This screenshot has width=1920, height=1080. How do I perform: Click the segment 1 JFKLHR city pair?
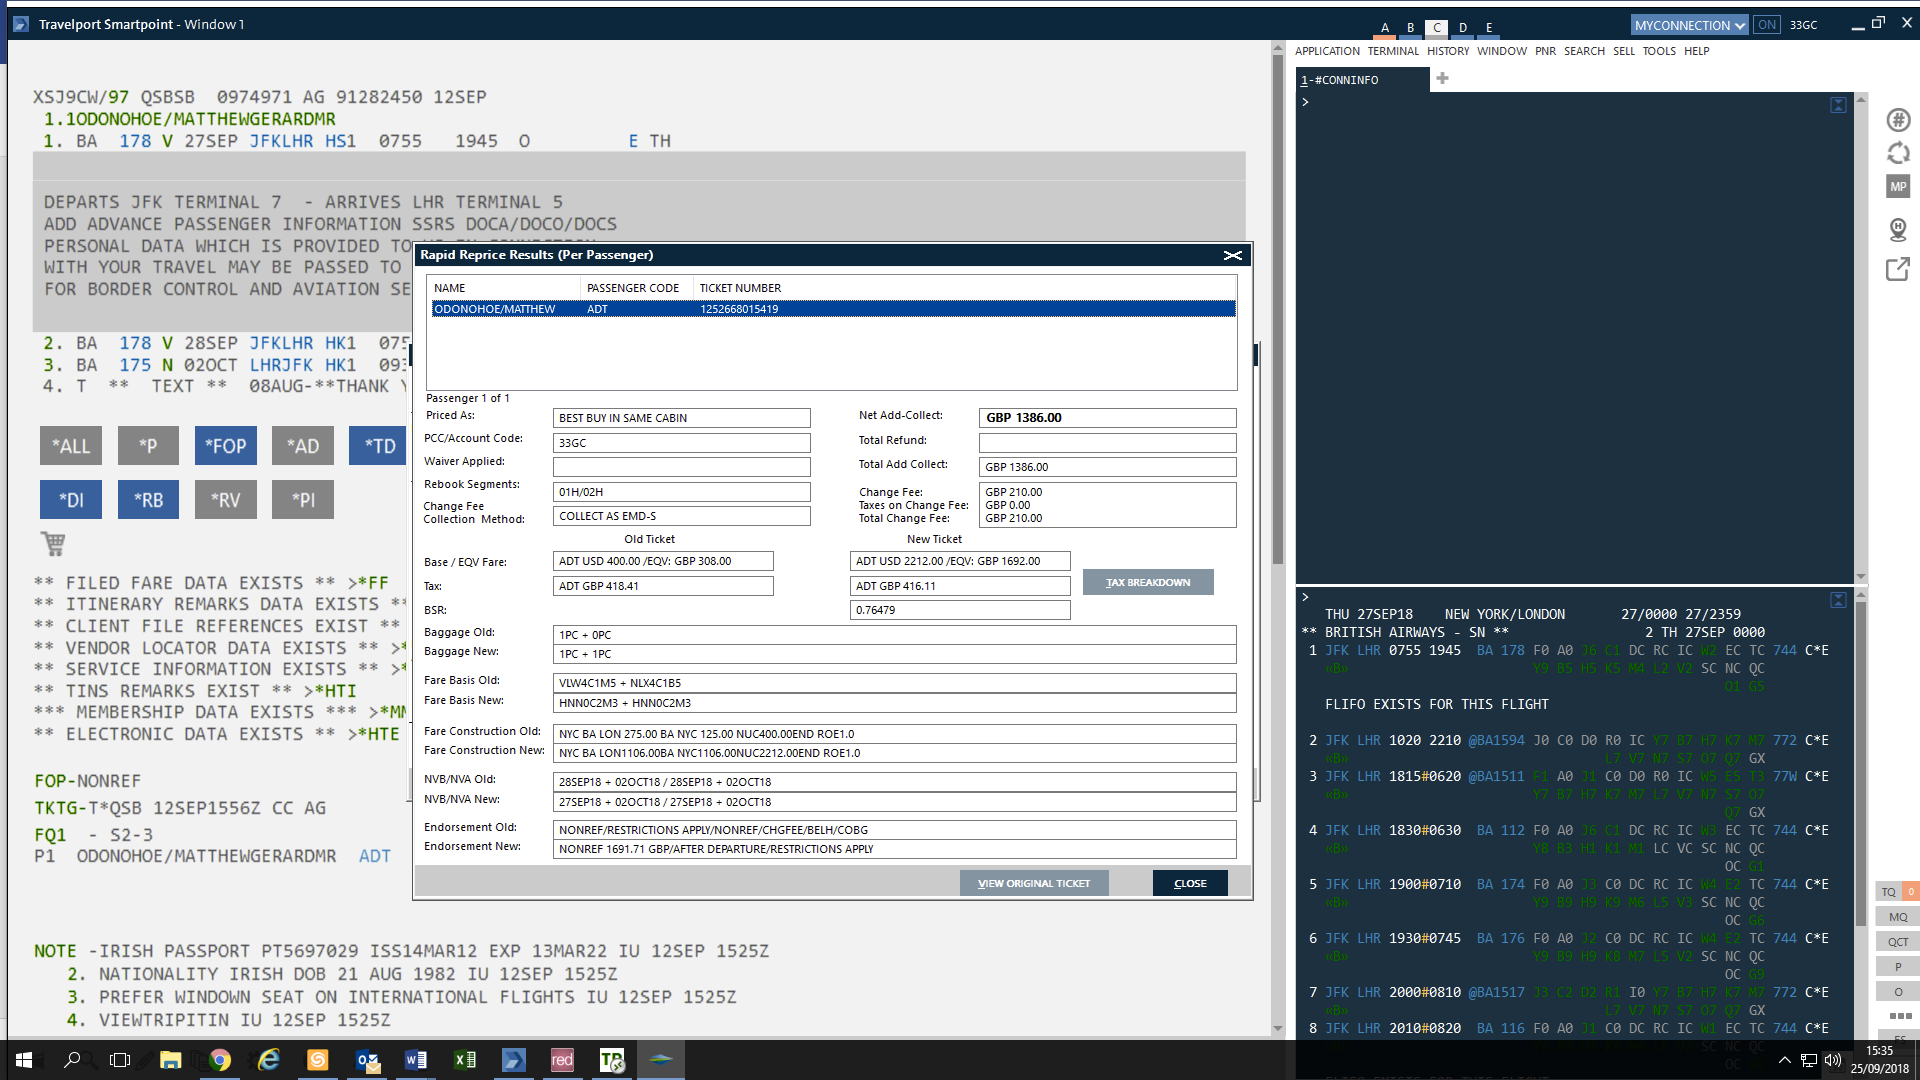click(x=281, y=141)
